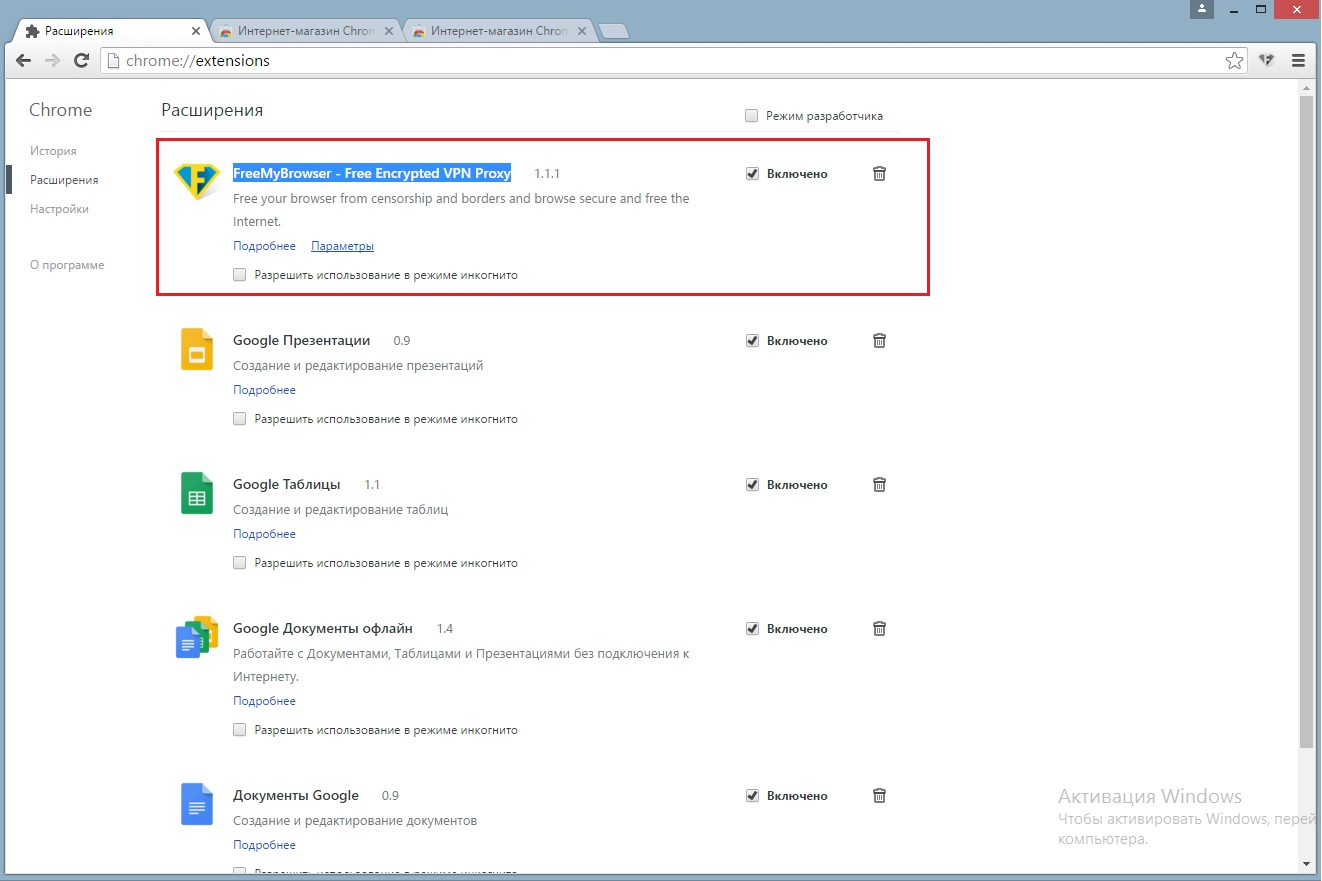Image resolution: width=1322 pixels, height=881 pixels.
Task: Open the FreeMyBrowser toolbar extension icon
Action: click(1267, 61)
